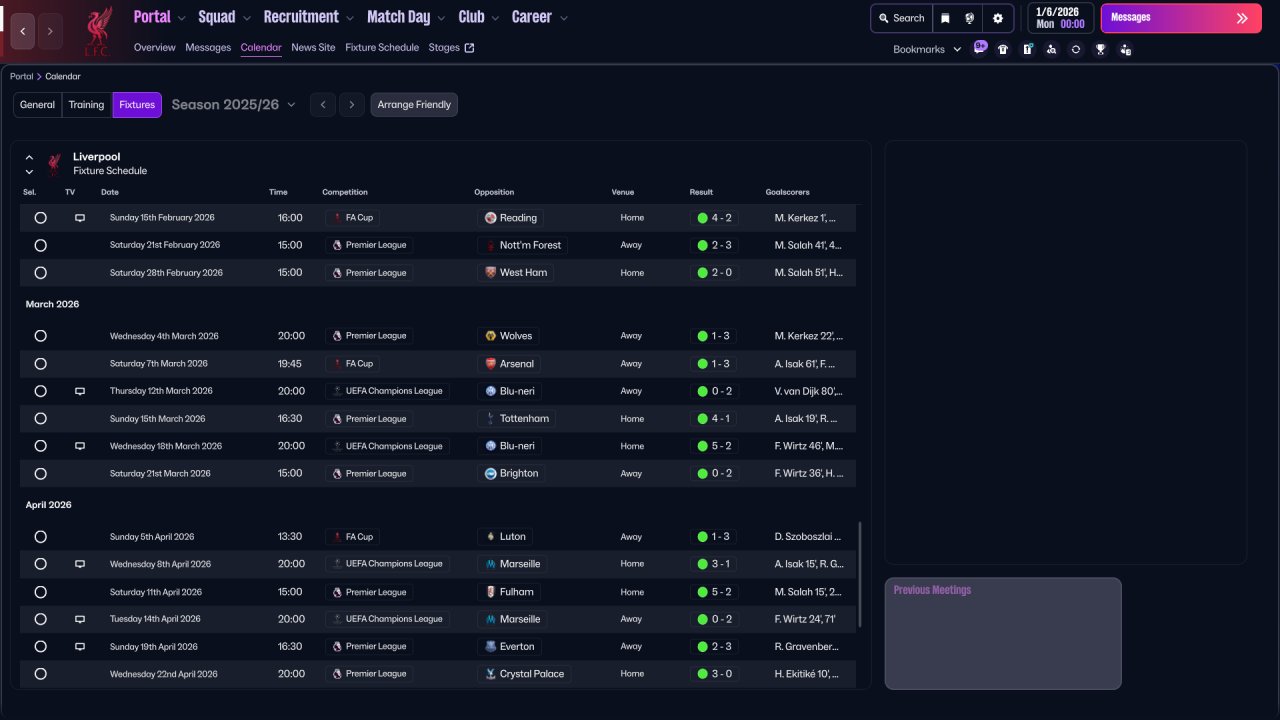Open the trophy icon shortcut
The width and height of the screenshot is (1280, 720).
point(1100,49)
